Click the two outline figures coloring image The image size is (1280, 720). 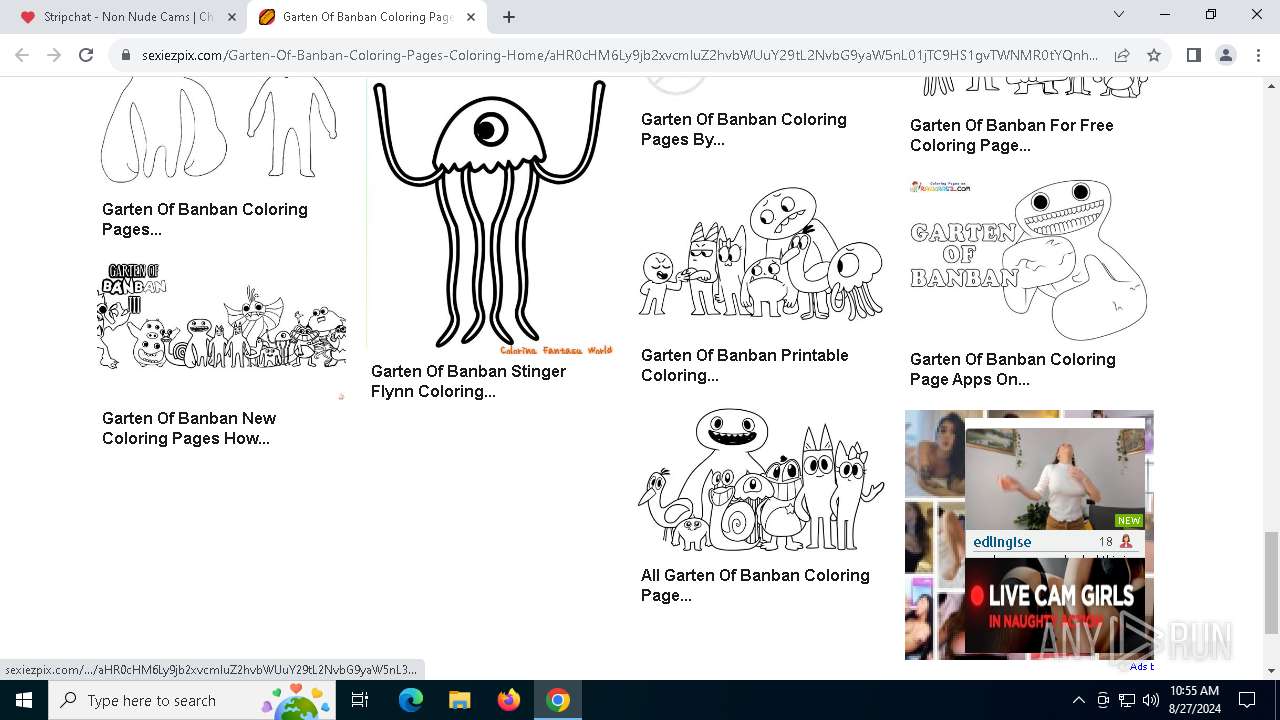pos(222,130)
